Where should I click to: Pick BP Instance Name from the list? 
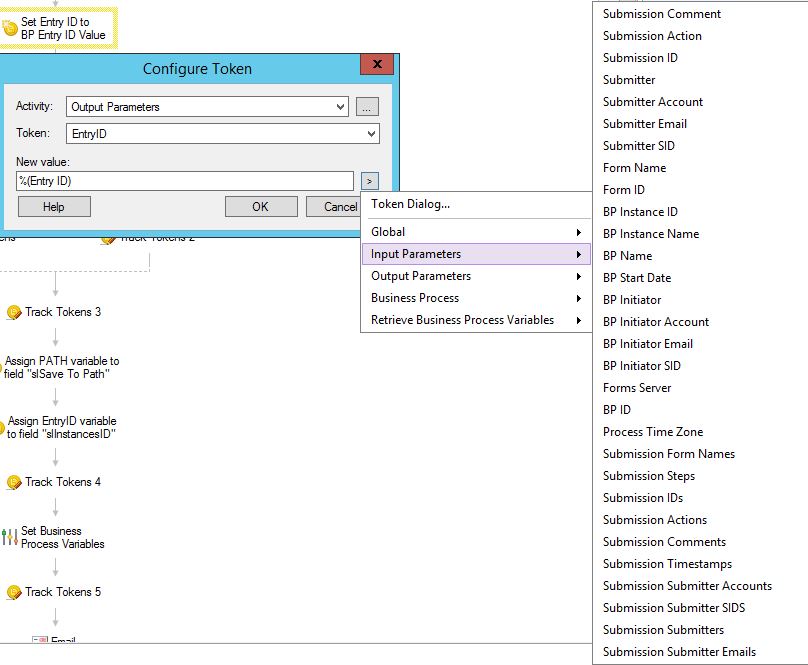pos(651,234)
